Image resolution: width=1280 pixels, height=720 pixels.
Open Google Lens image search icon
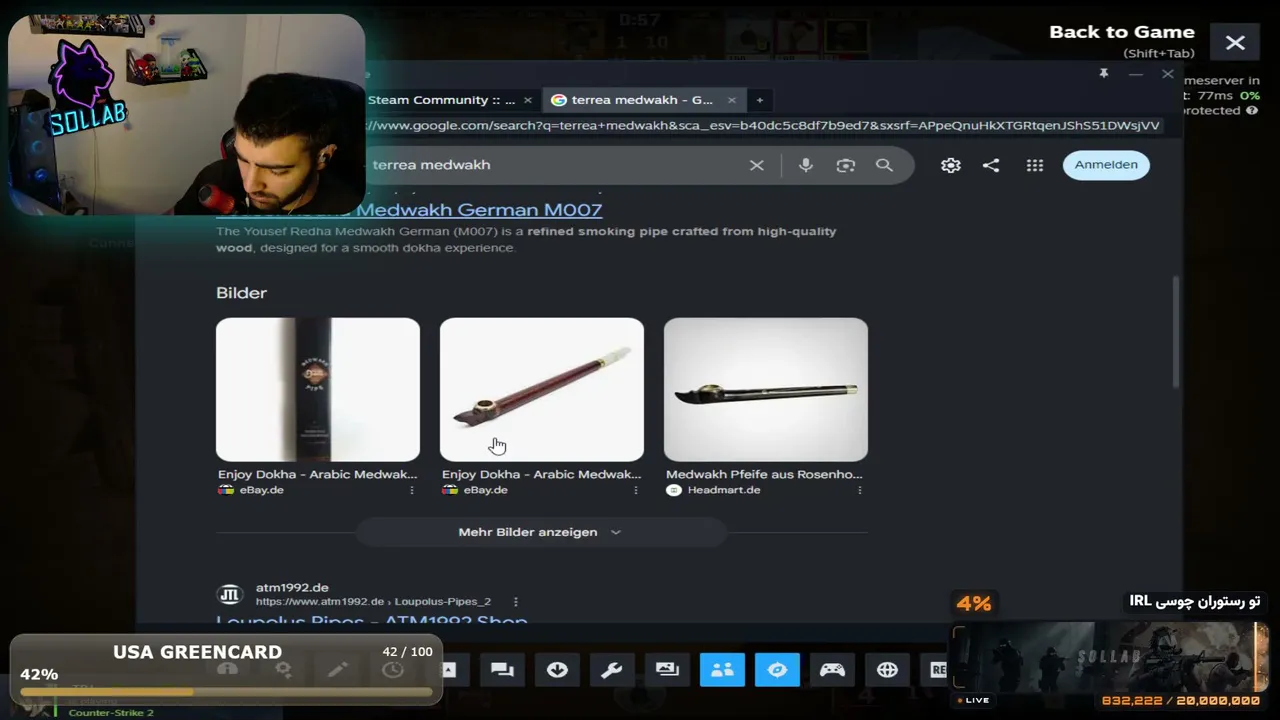[846, 165]
